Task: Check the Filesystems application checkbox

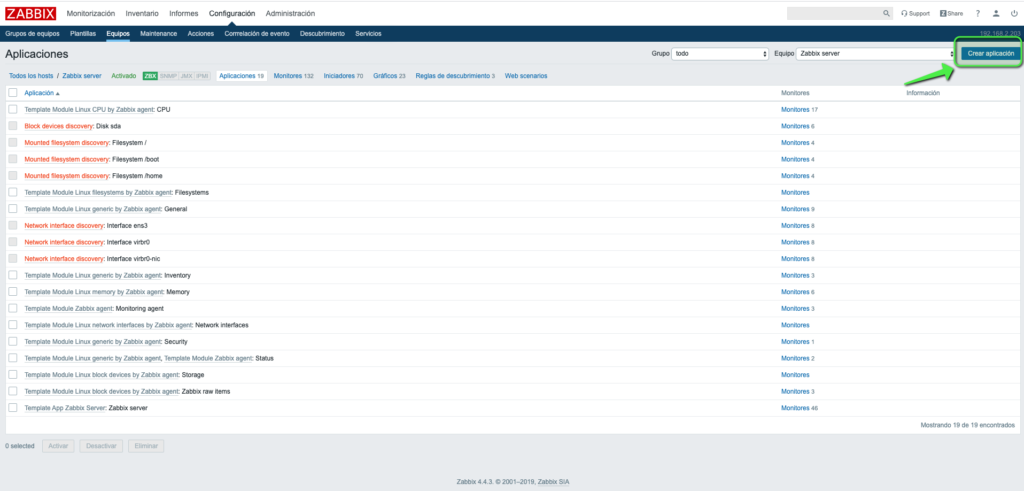Action: (13, 192)
